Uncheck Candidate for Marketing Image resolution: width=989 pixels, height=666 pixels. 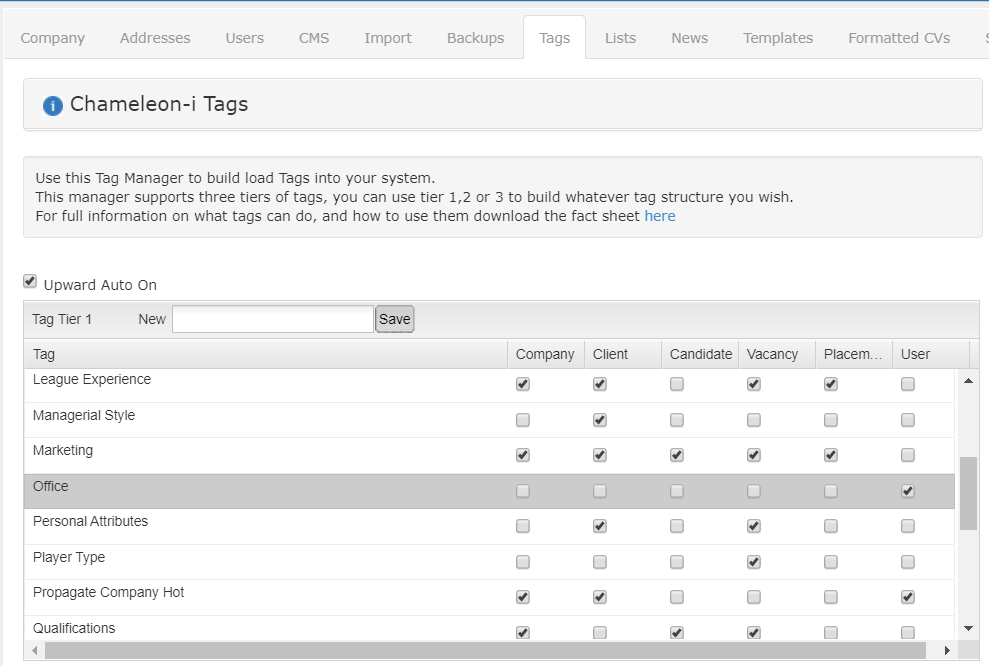(x=677, y=455)
